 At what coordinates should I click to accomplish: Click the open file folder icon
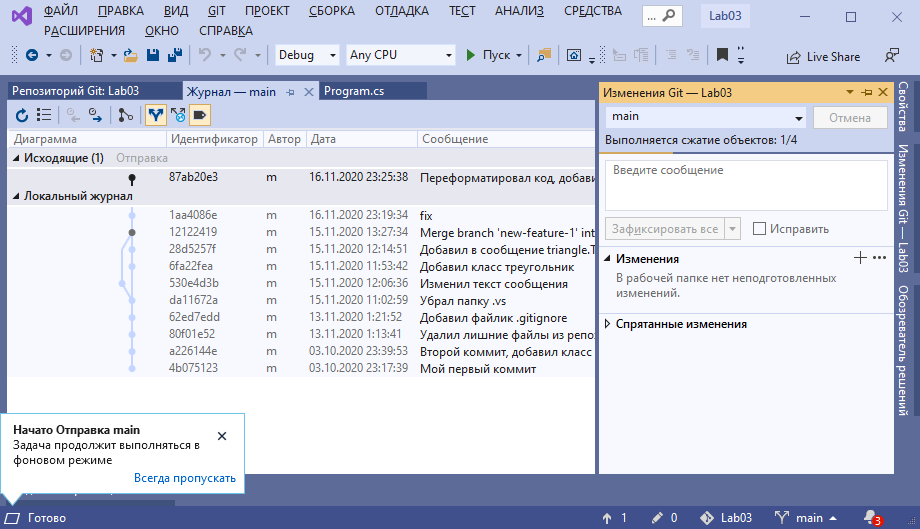click(x=130, y=55)
